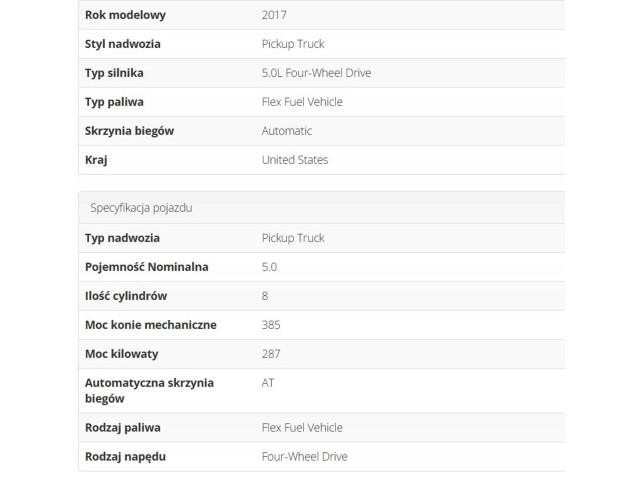Click the Automatic gearbox value
640x480 pixels.
point(286,131)
